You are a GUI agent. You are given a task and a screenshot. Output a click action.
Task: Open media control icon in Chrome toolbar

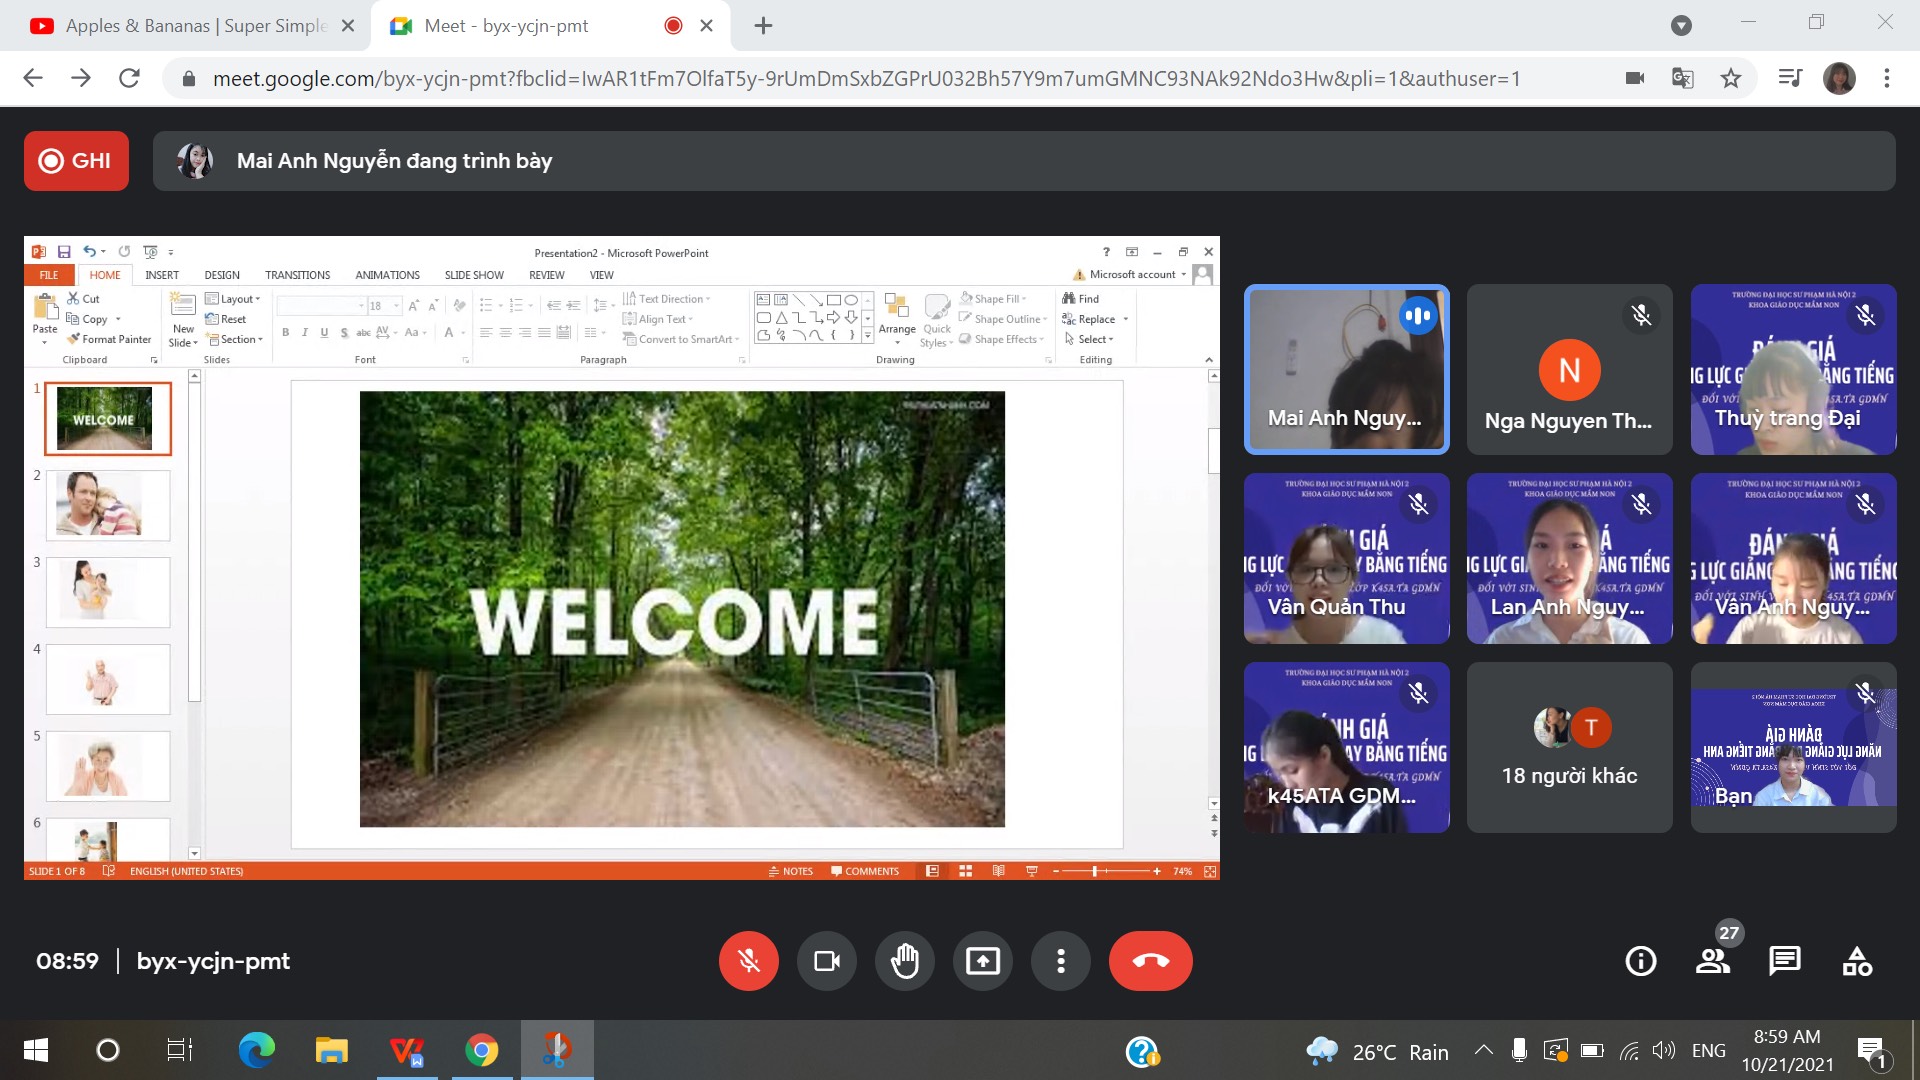coord(1790,78)
